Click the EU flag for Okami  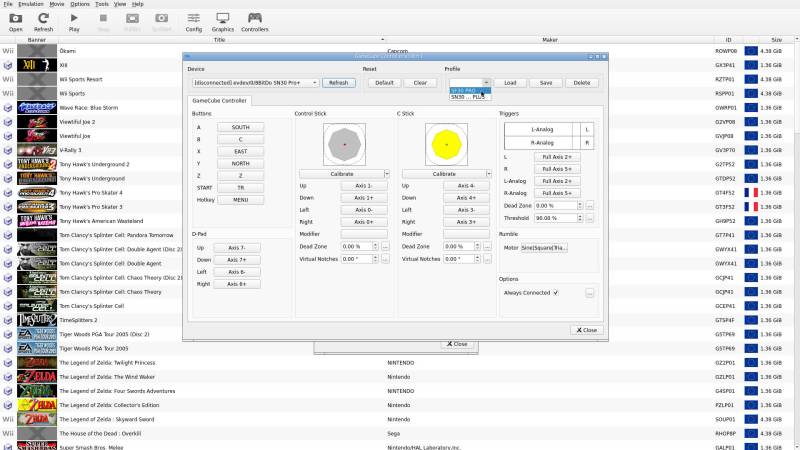coord(751,51)
